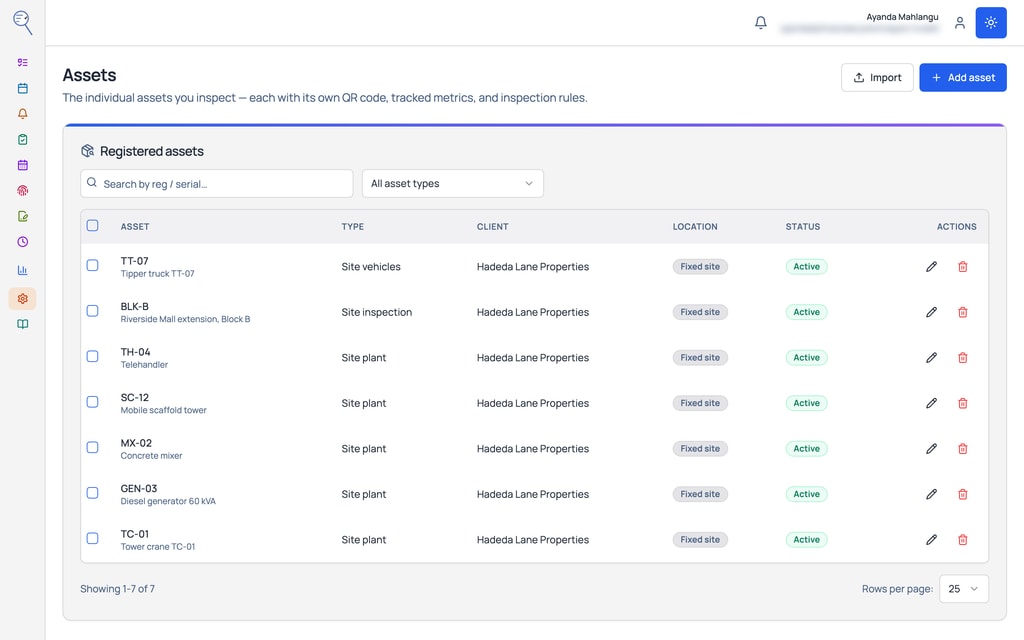This screenshot has width=1024, height=640.
Task: Click the Site vehicles type cell
Action: click(x=371, y=266)
